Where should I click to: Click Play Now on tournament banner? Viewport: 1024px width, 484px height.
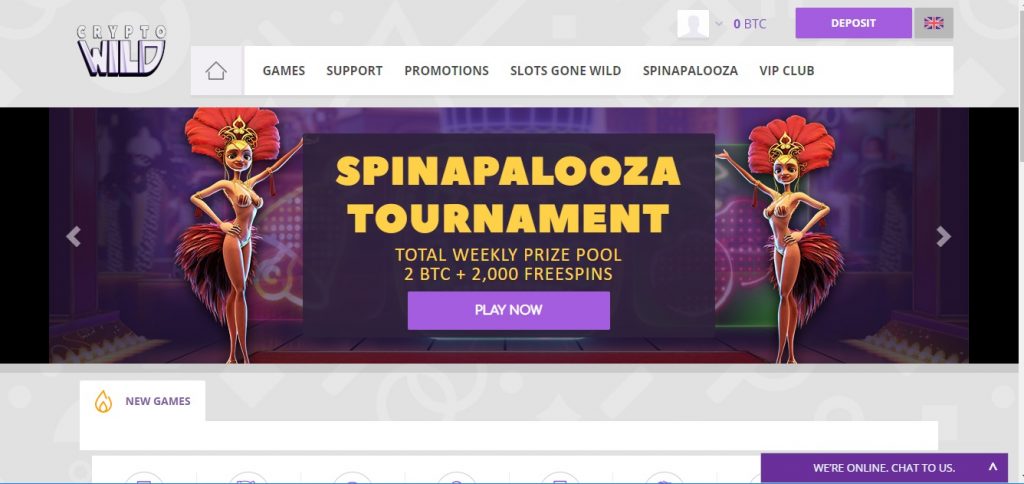pyautogui.click(x=509, y=310)
